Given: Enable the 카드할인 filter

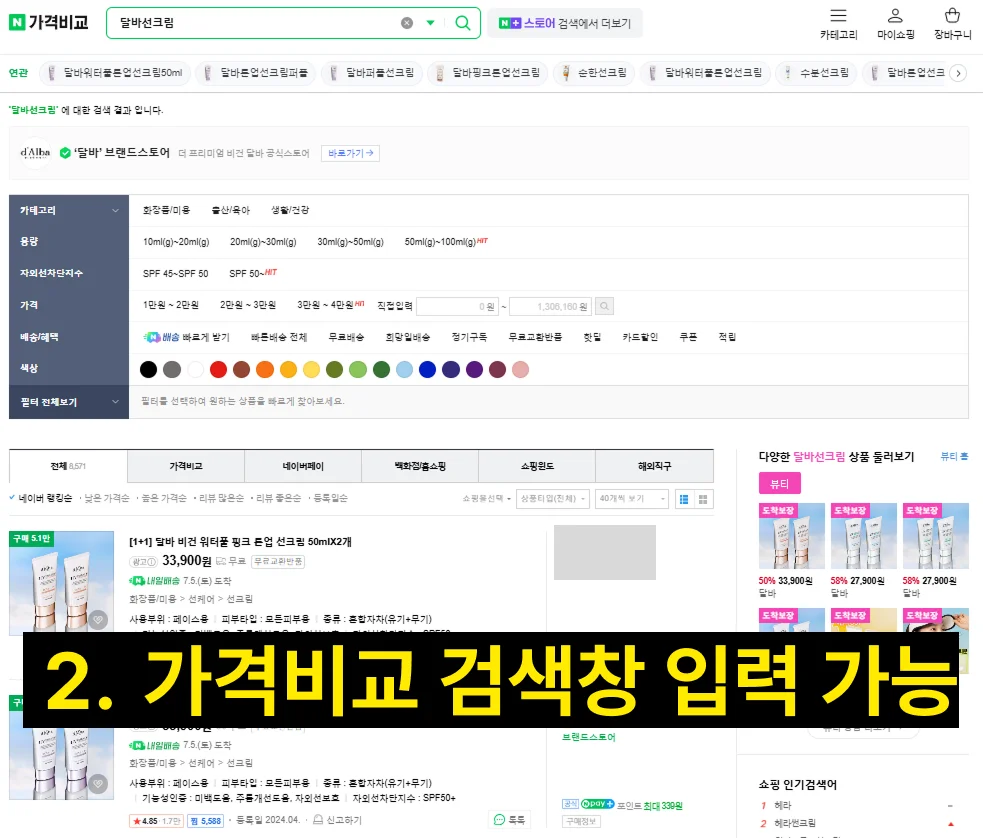Looking at the screenshot, I should [642, 337].
